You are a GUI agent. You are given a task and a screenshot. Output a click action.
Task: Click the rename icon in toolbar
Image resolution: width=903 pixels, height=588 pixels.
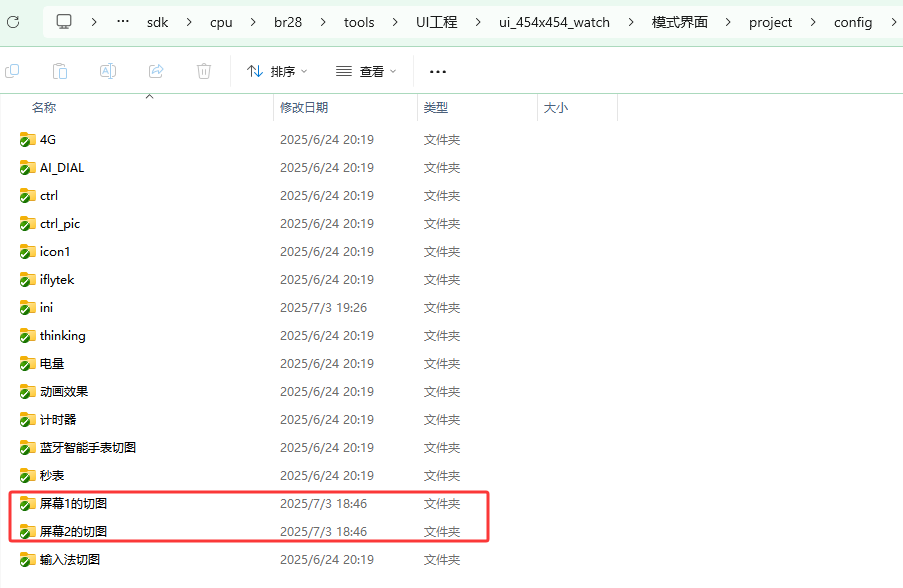coord(108,71)
